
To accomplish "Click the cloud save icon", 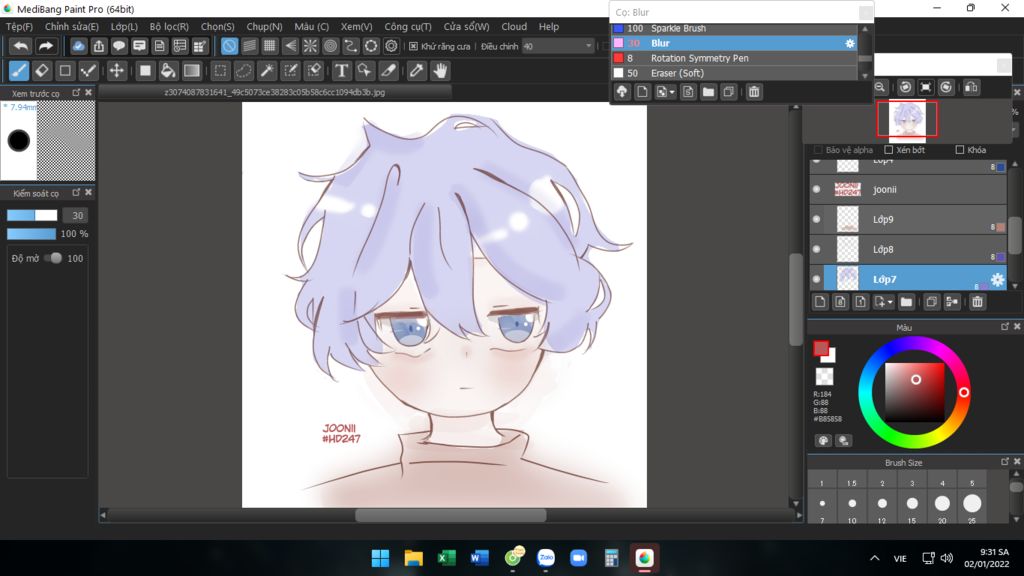I will click(x=78, y=46).
